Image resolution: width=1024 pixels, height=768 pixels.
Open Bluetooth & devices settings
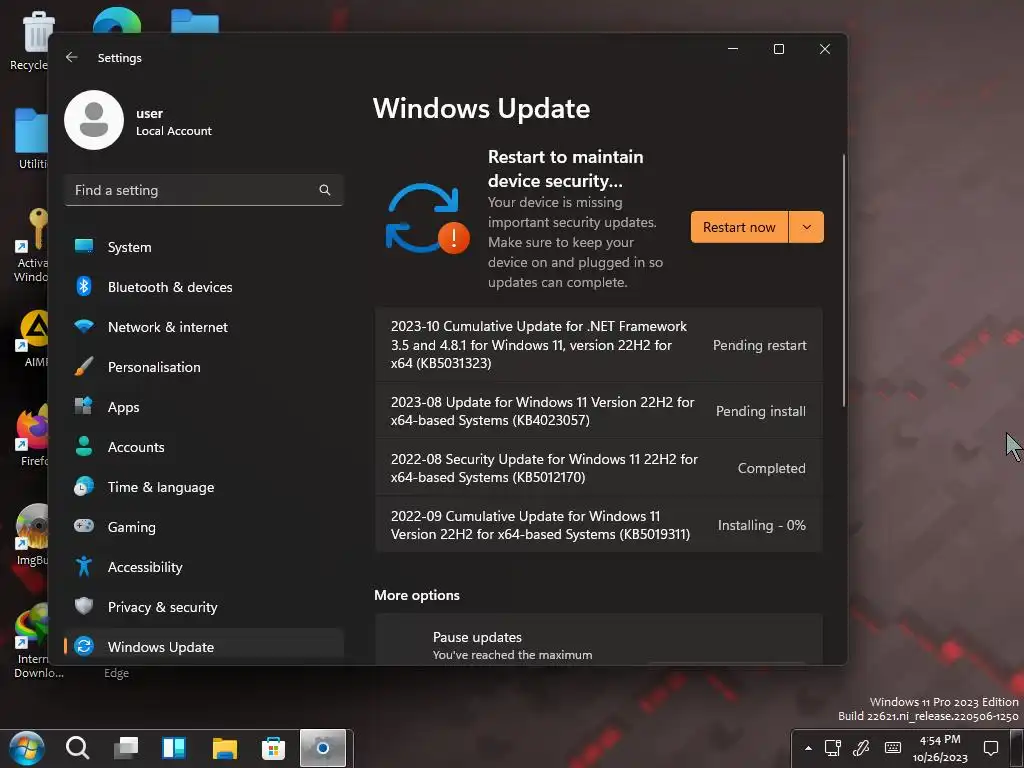[204, 287]
